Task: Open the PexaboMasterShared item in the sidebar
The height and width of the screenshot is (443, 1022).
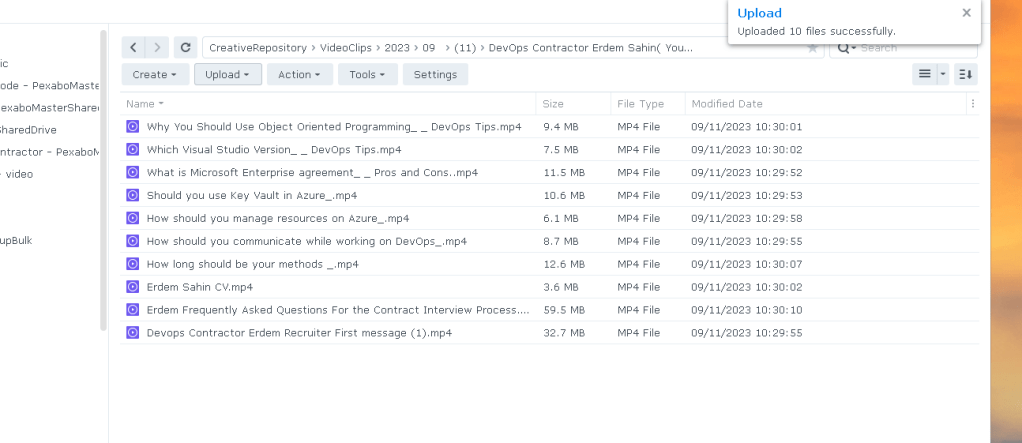Action: pyautogui.click(x=50, y=107)
